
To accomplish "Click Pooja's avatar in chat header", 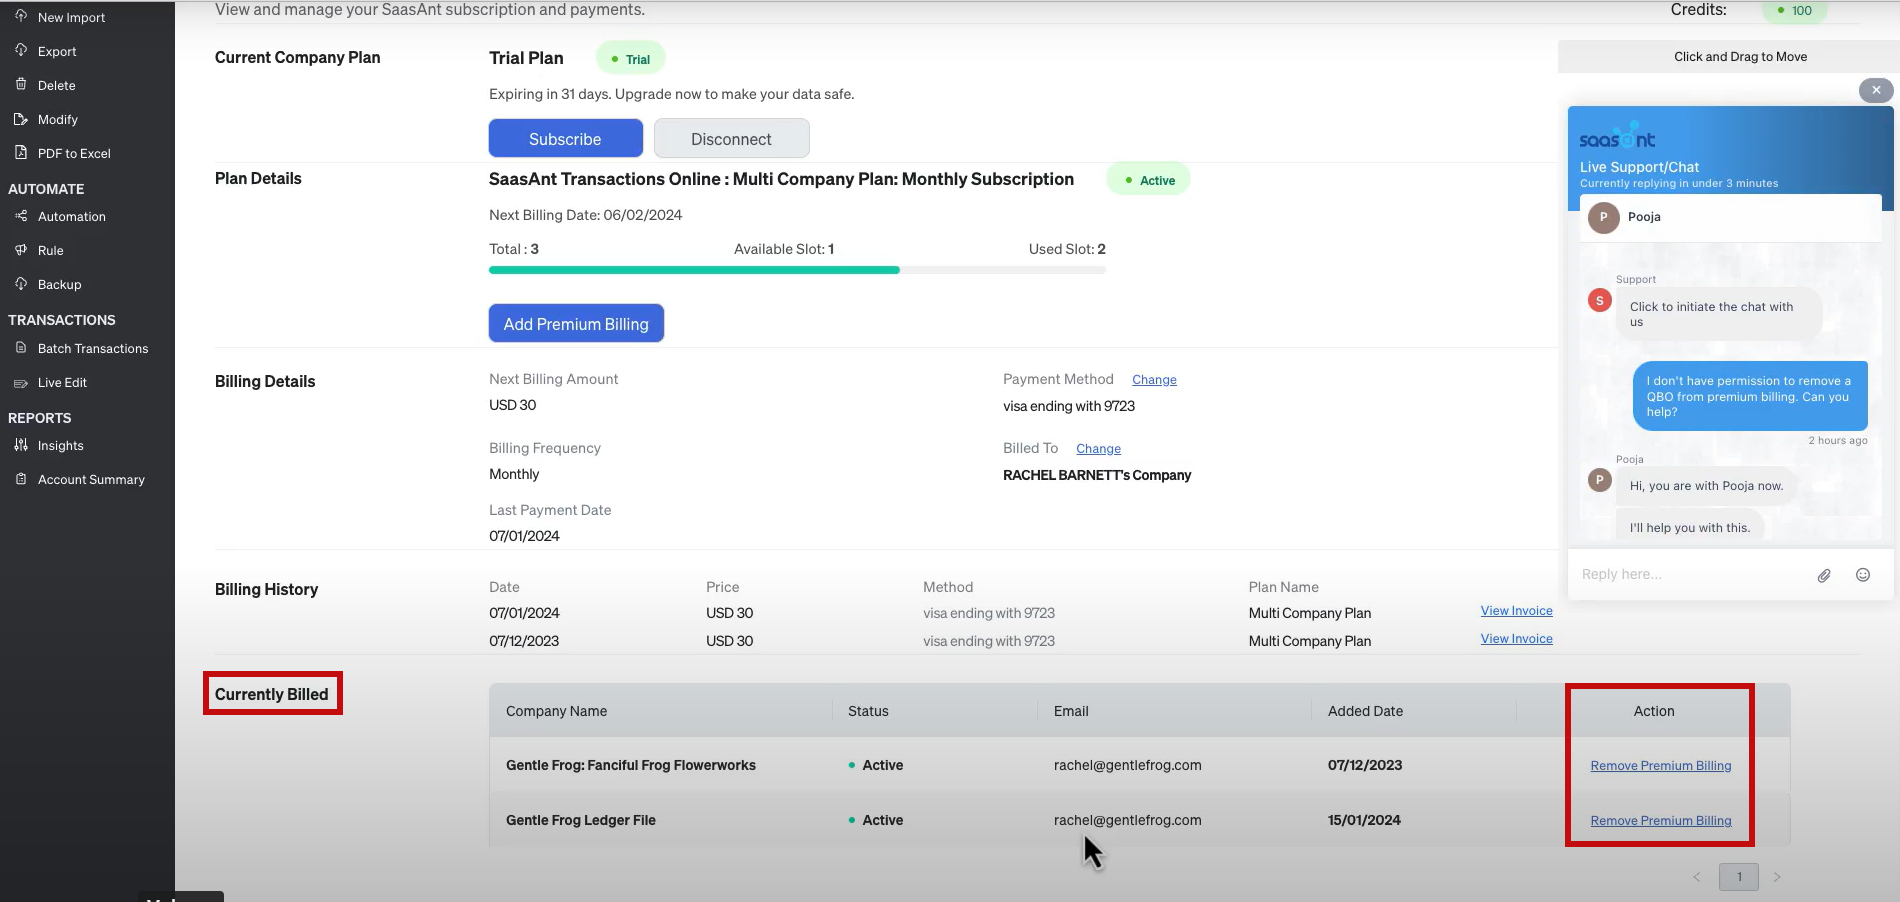I will coord(1604,217).
